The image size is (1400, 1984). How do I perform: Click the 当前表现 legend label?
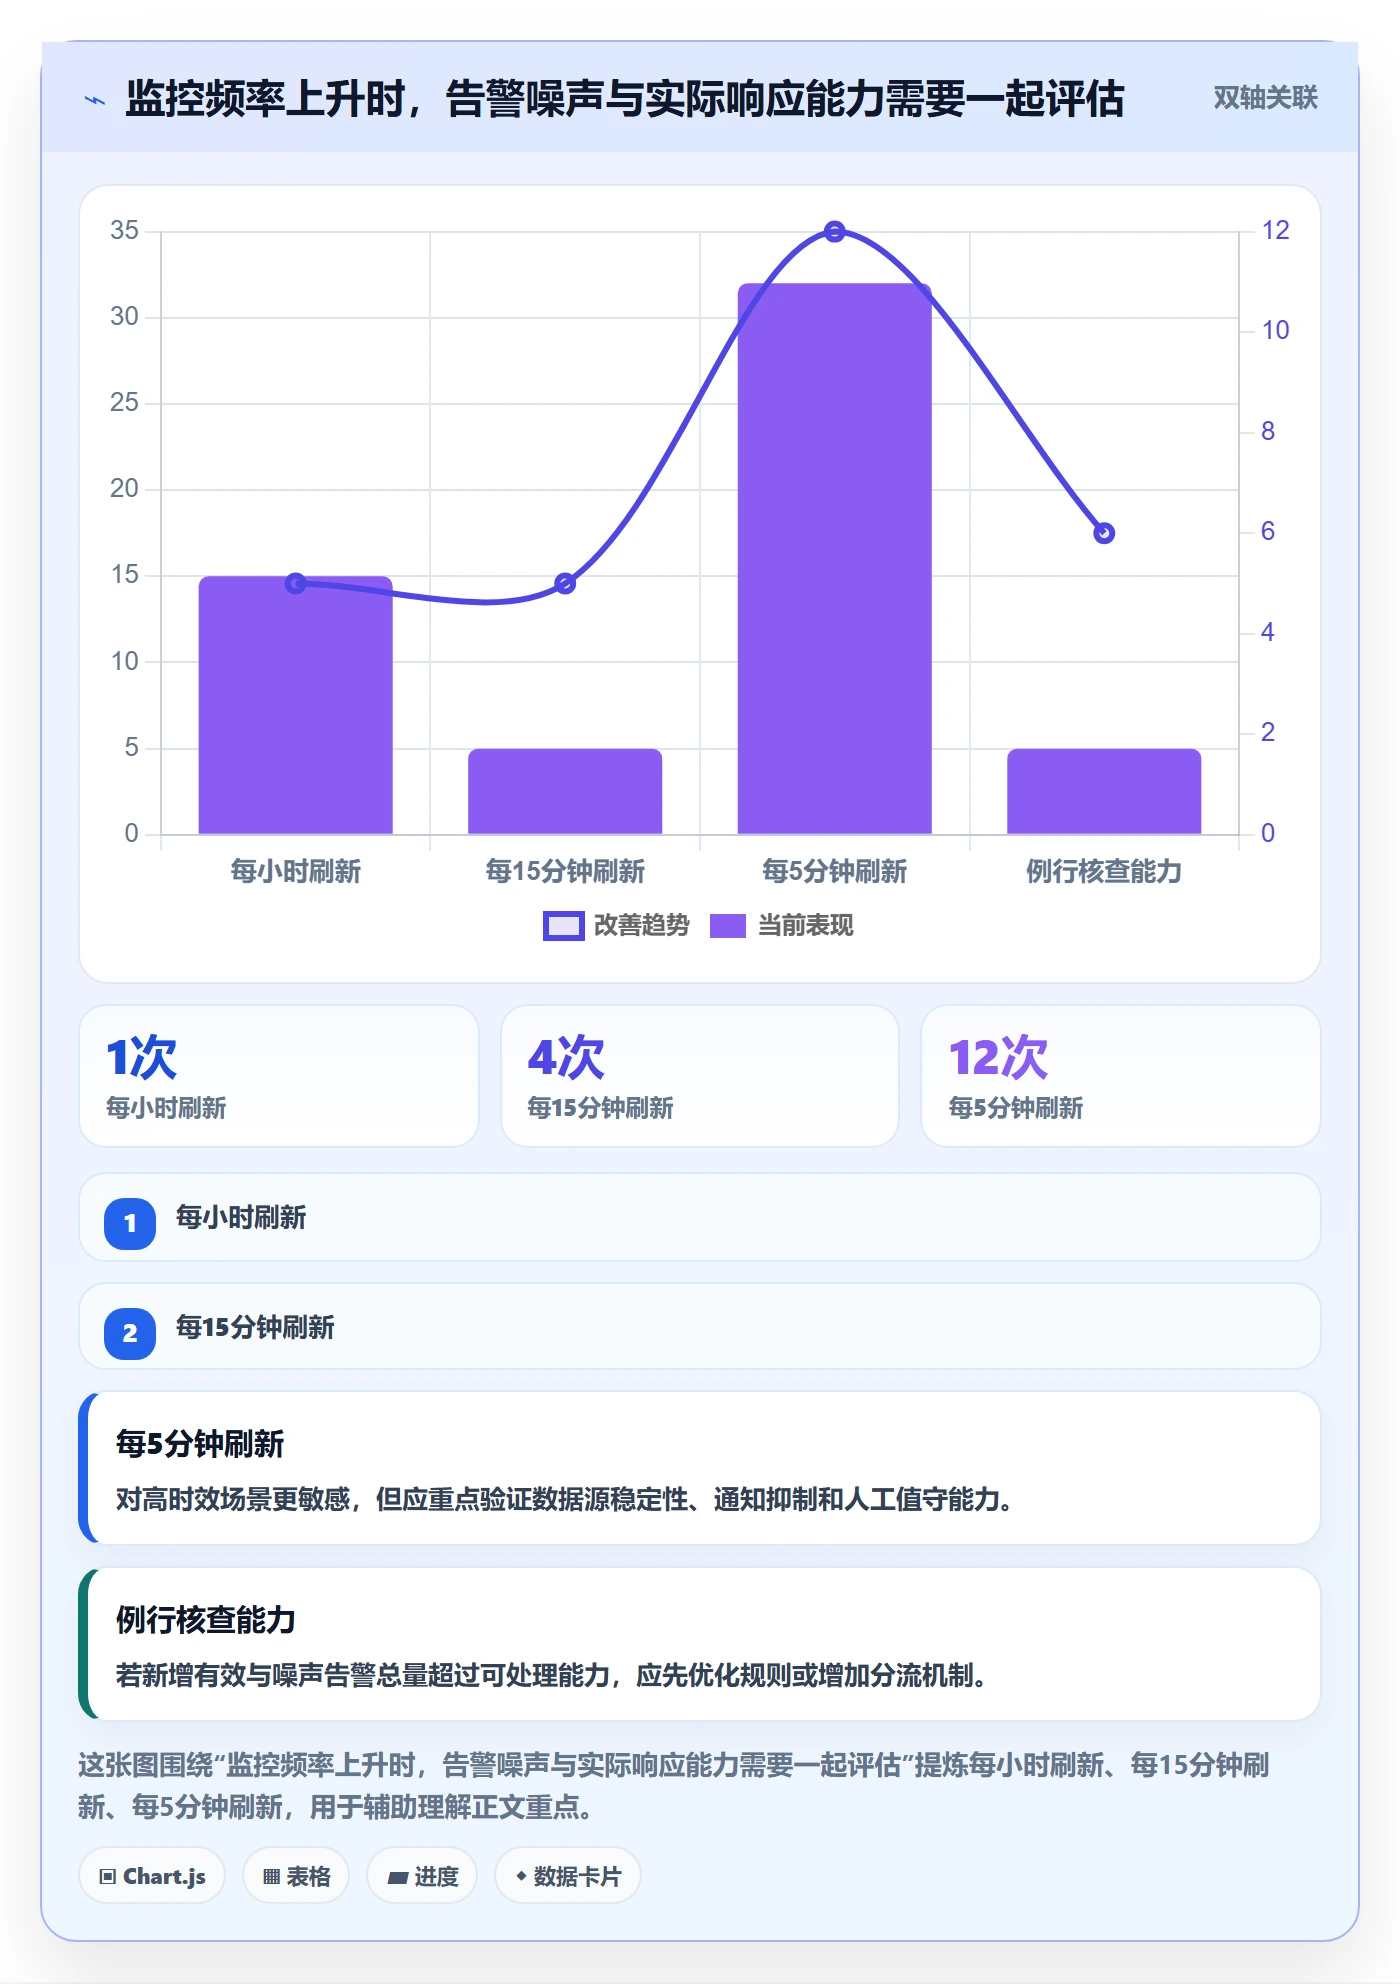pyautogui.click(x=805, y=926)
